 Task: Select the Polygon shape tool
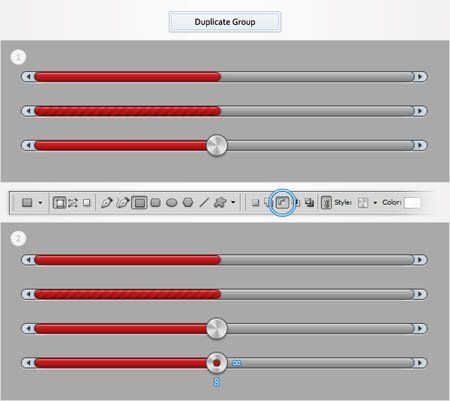(188, 202)
